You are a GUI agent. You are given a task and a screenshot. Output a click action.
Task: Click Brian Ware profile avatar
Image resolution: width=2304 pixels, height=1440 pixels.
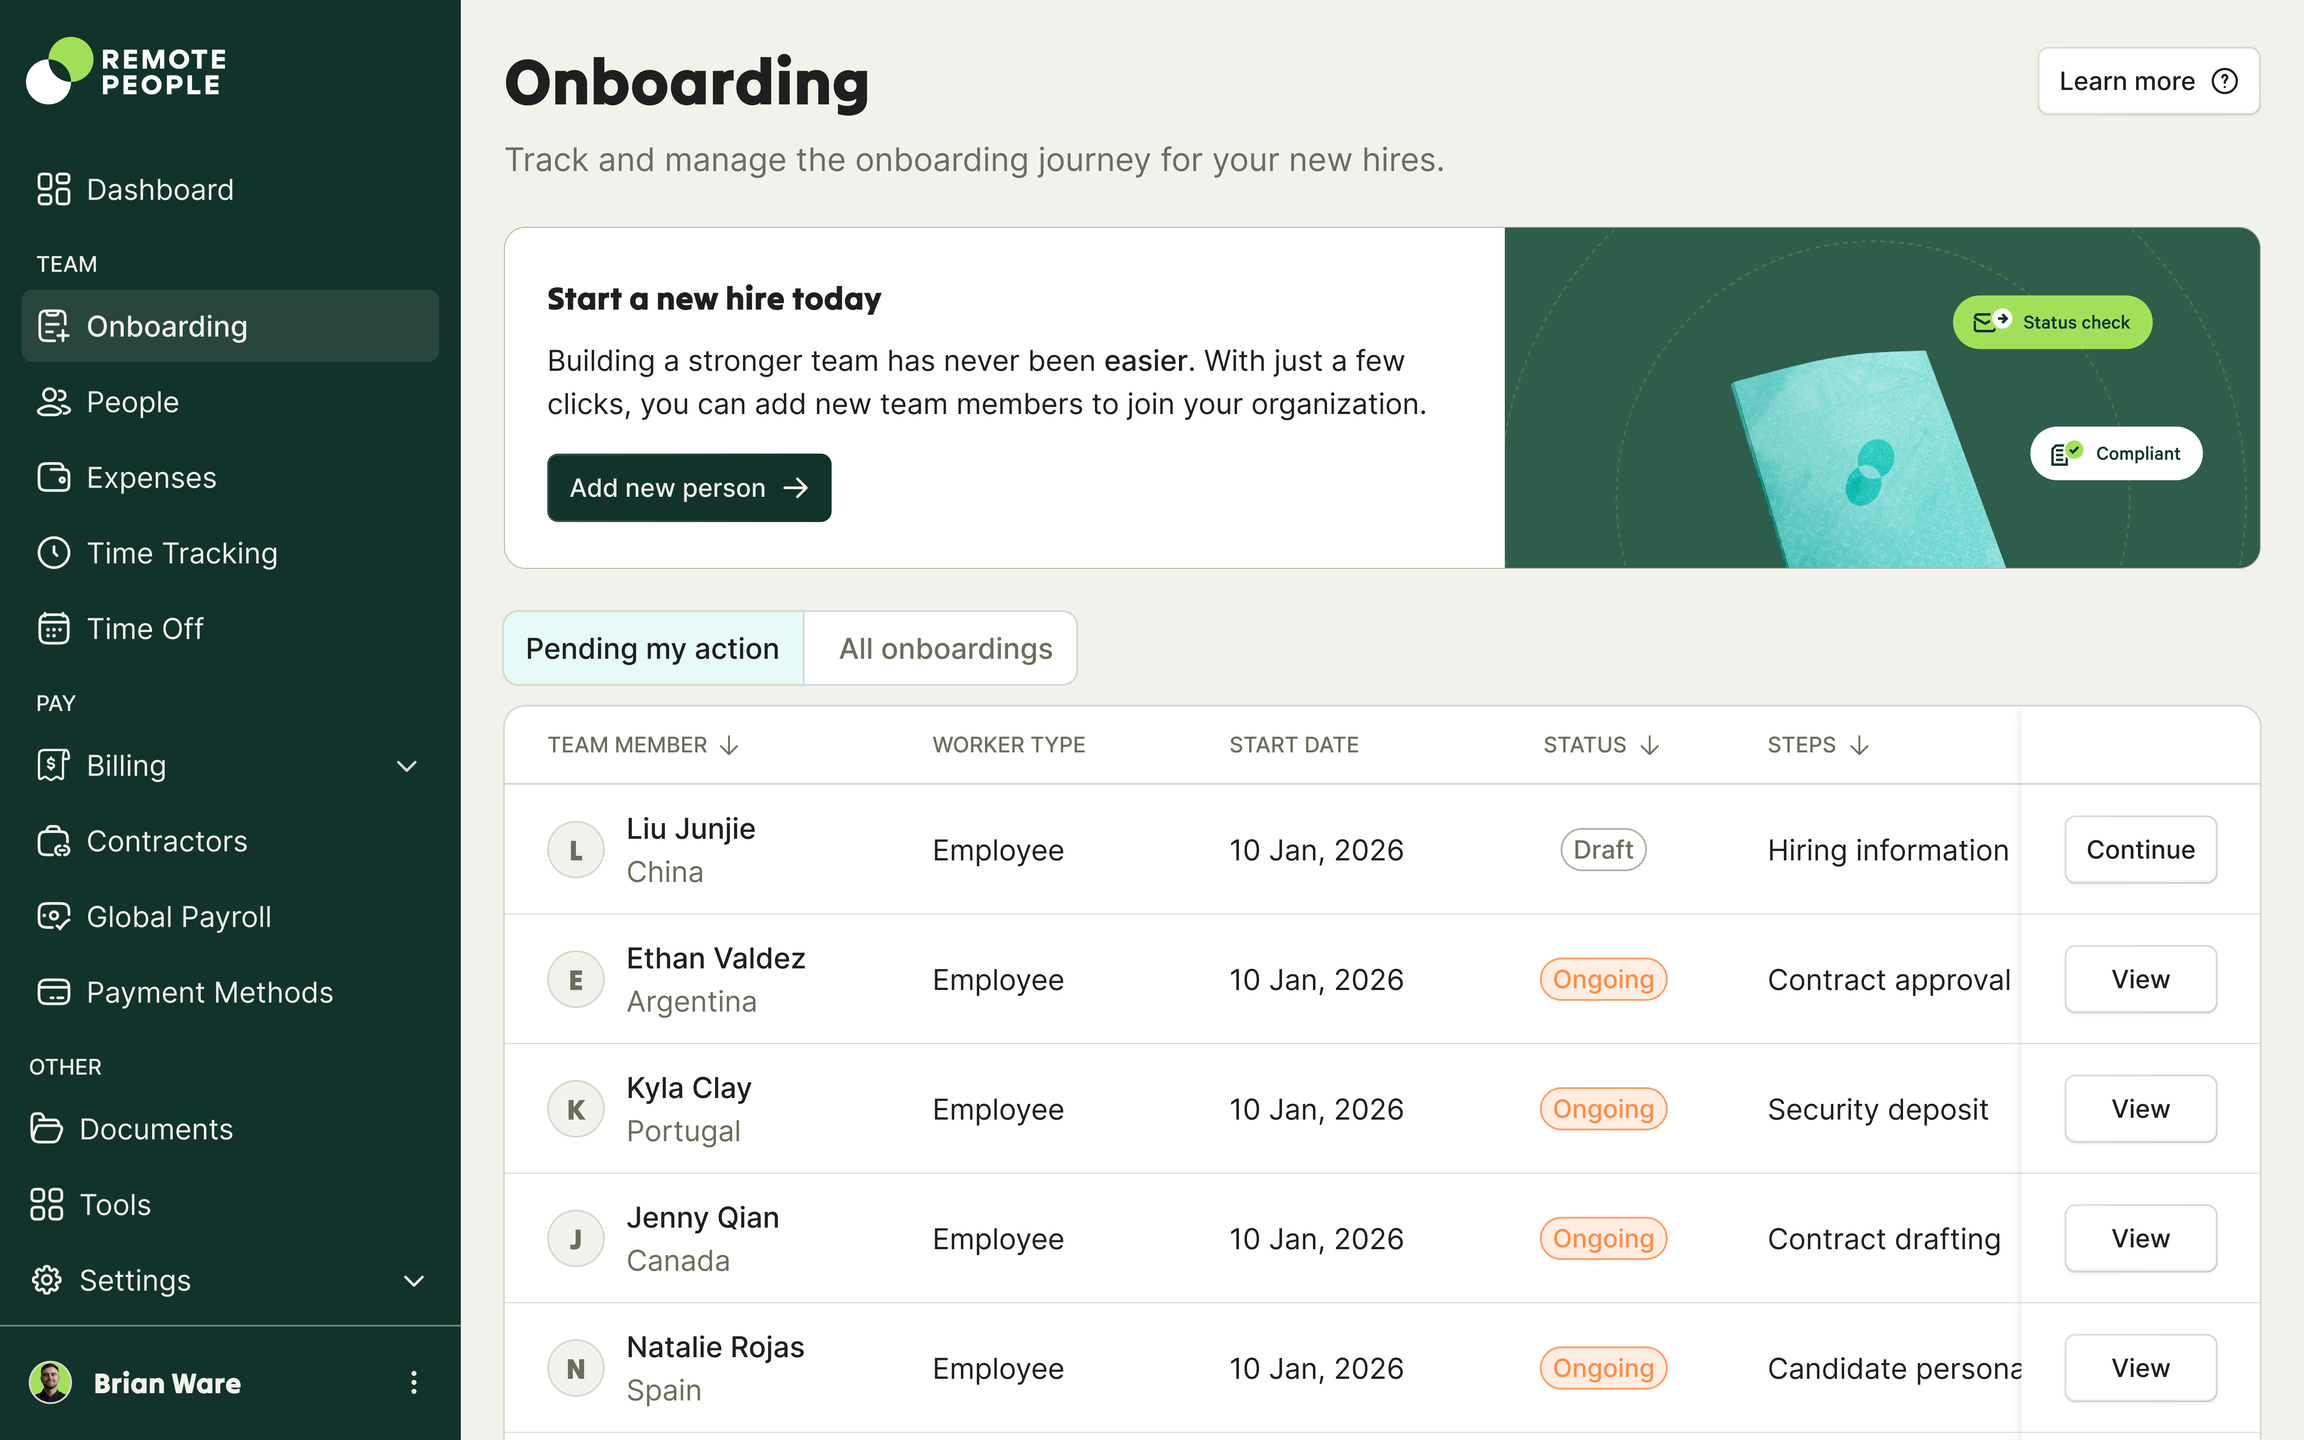click(50, 1383)
